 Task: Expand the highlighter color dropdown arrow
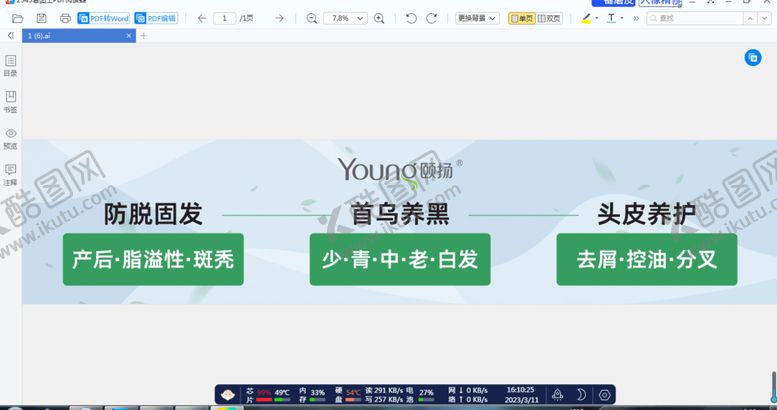coord(597,18)
